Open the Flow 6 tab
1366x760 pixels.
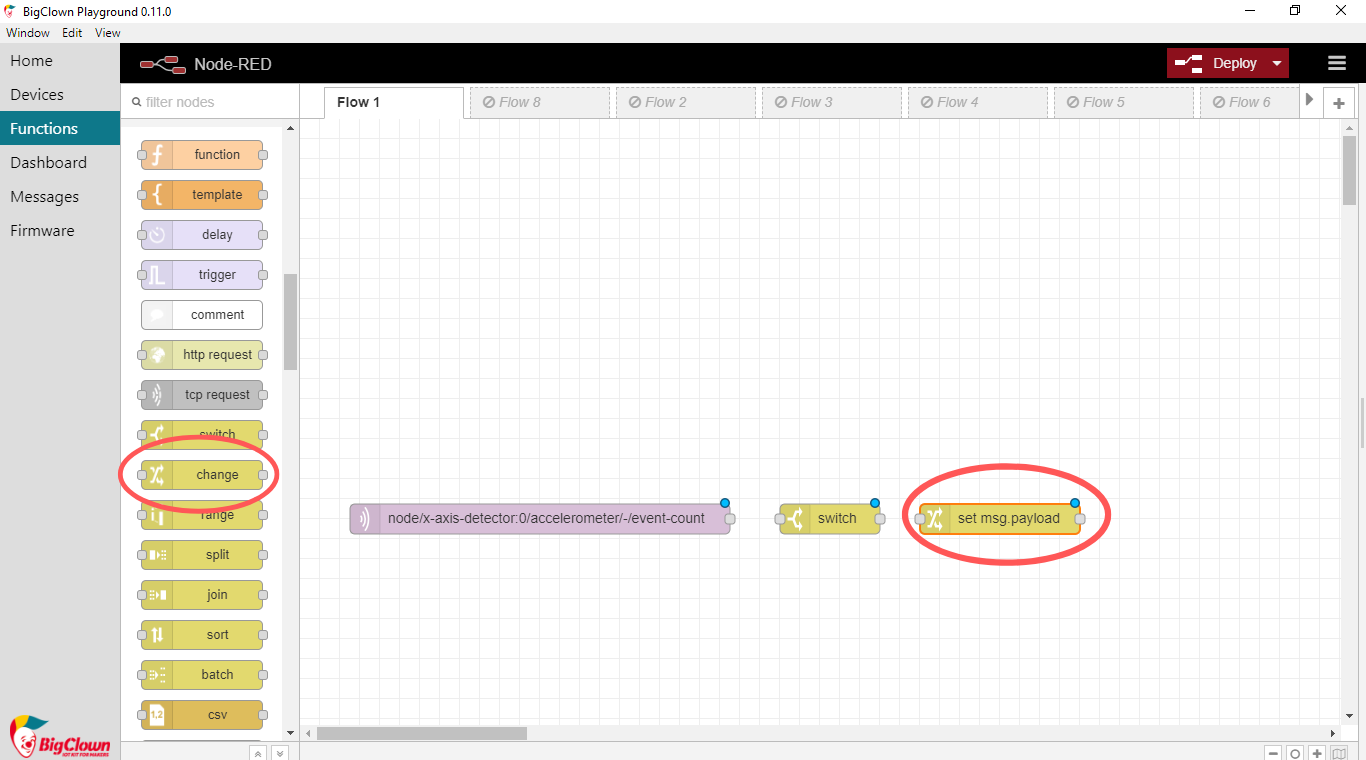click(x=1250, y=102)
